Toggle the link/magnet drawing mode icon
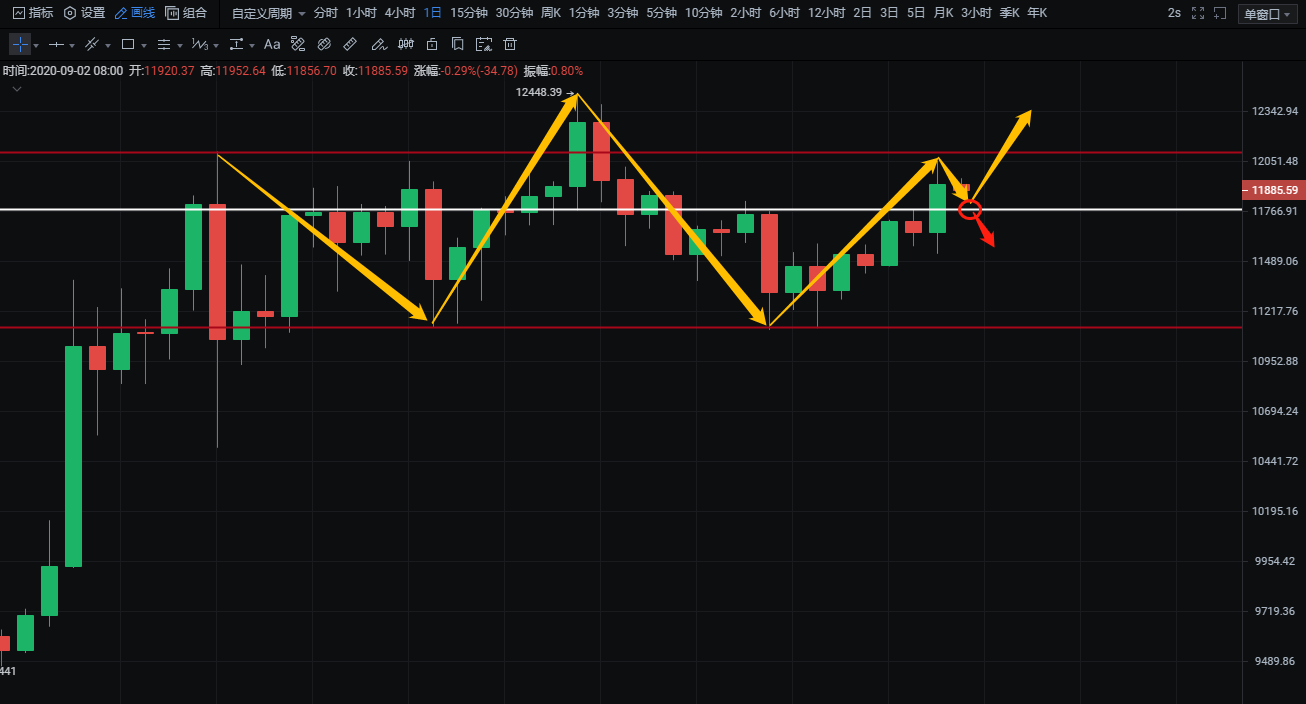The height and width of the screenshot is (704, 1306). (x=324, y=45)
